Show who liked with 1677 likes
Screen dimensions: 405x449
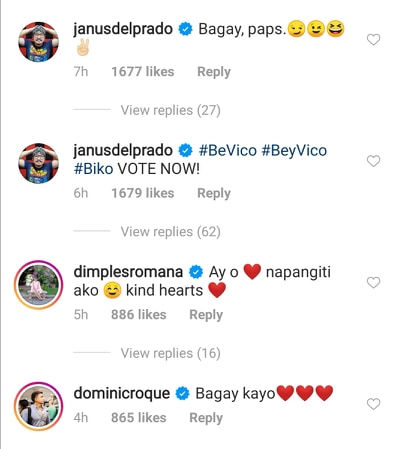142,72
